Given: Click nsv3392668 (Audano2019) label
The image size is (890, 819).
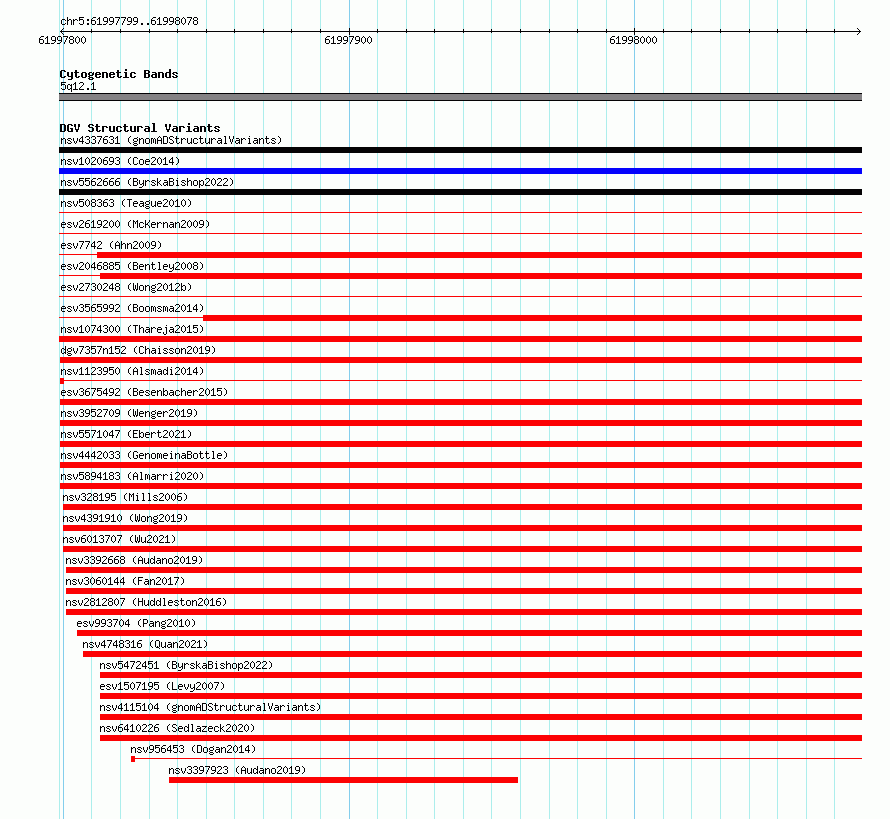Looking at the screenshot, I should click(x=134, y=560).
